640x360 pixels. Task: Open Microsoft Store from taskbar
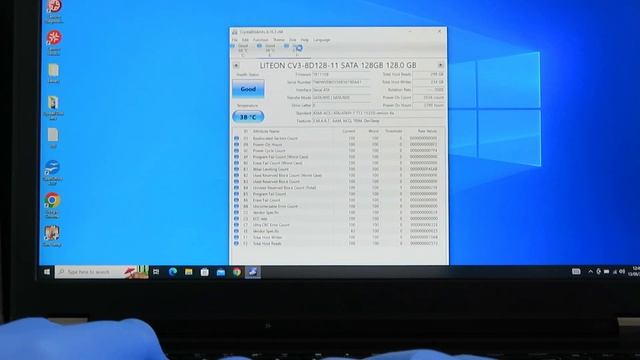(204, 272)
